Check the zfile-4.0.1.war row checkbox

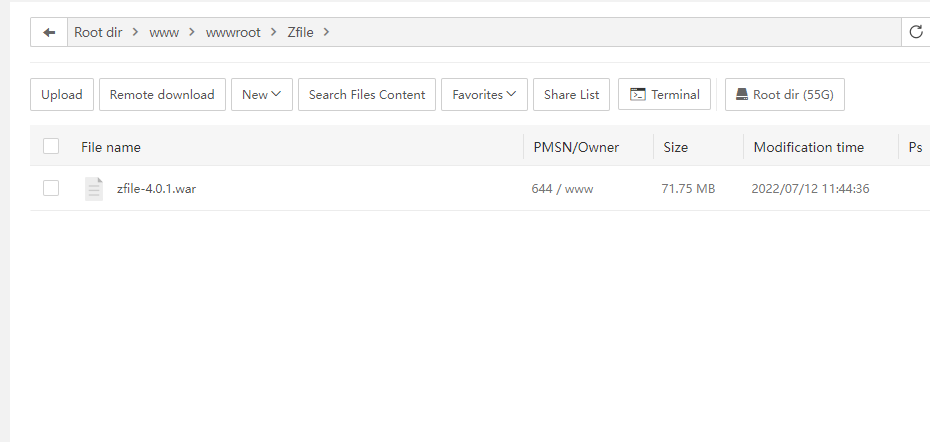coord(51,188)
